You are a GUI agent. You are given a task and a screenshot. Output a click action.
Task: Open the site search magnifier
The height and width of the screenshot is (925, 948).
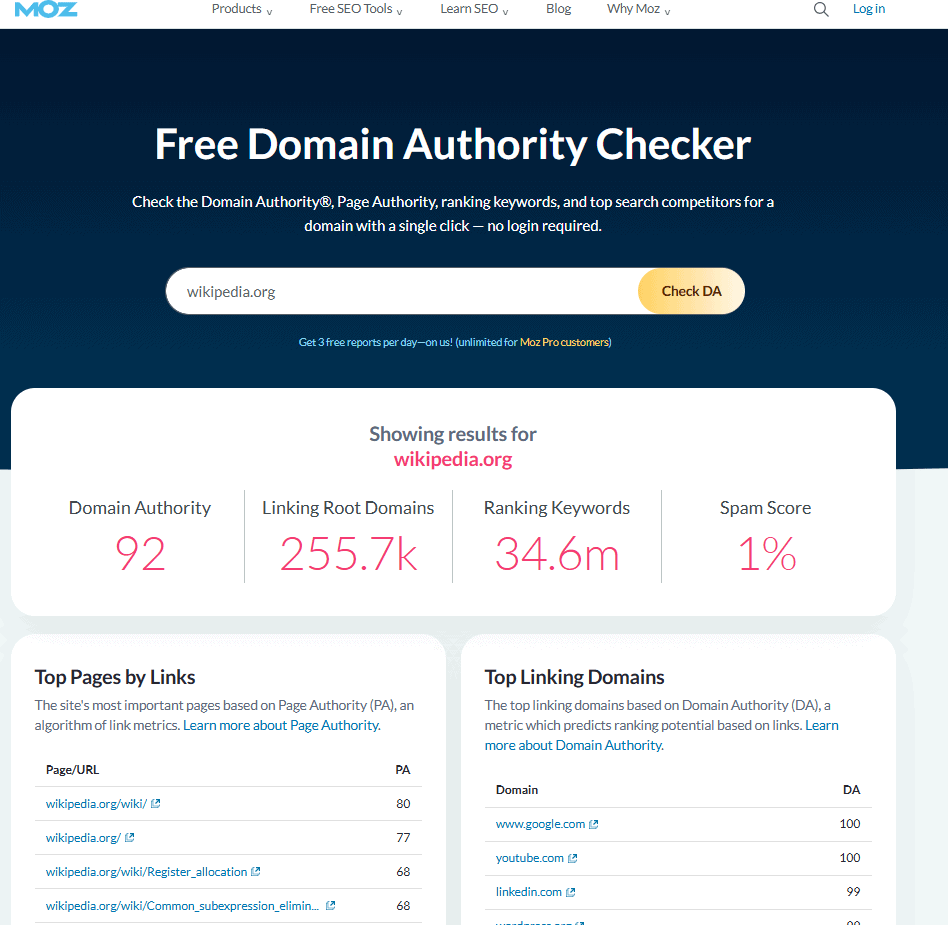tap(820, 9)
